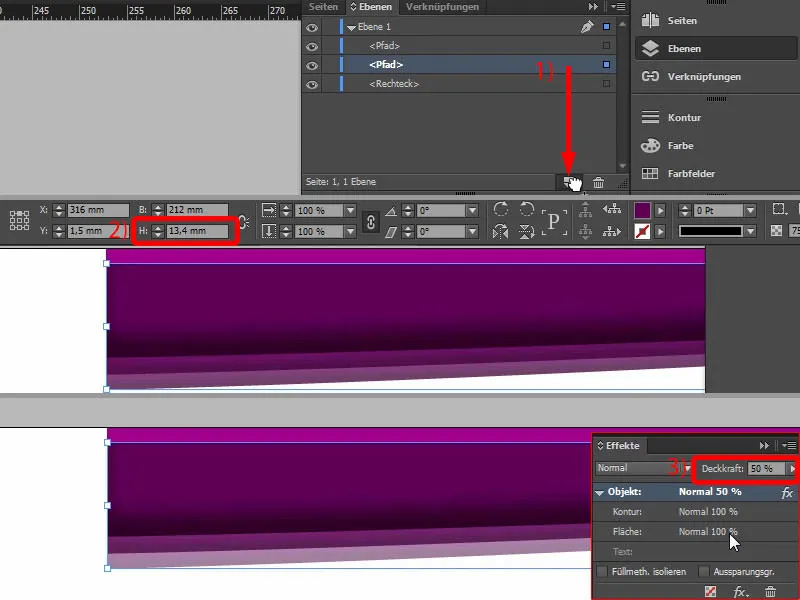800x600 pixels.
Task: Enable the Füllmeth. isolieren checkbox
Action: point(603,571)
